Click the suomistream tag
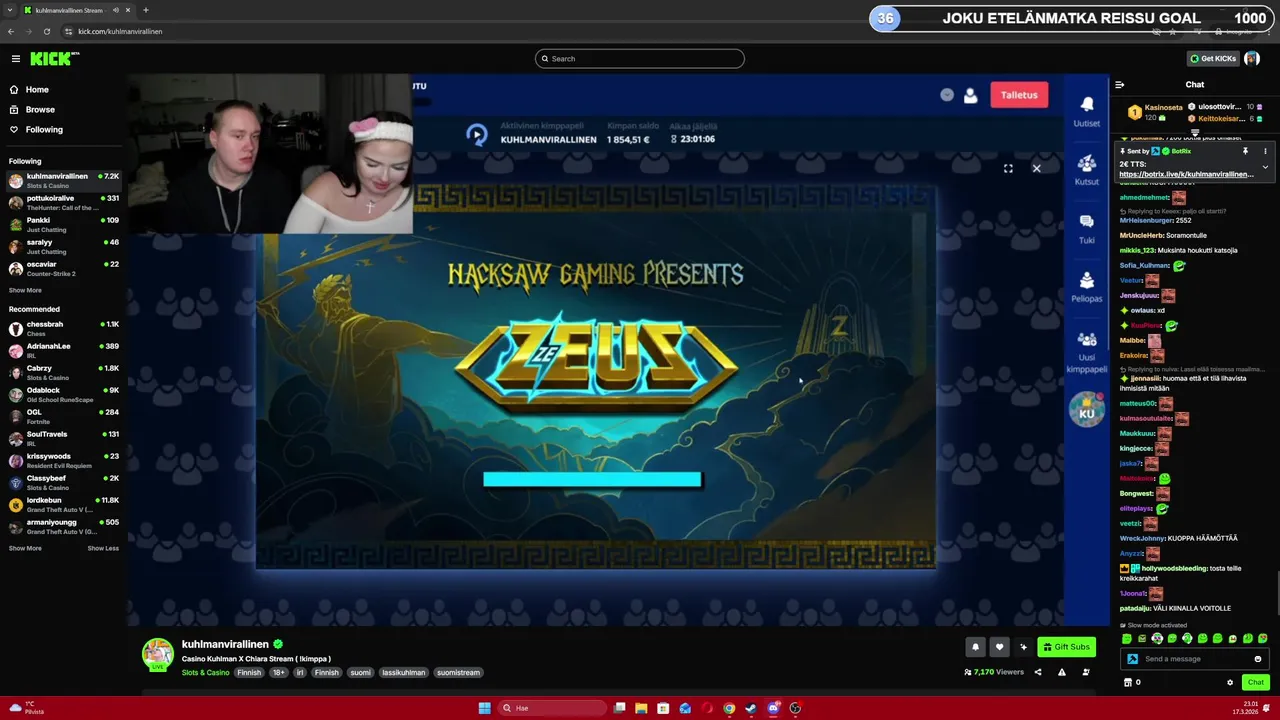This screenshot has height=720, width=1280. 459,673
